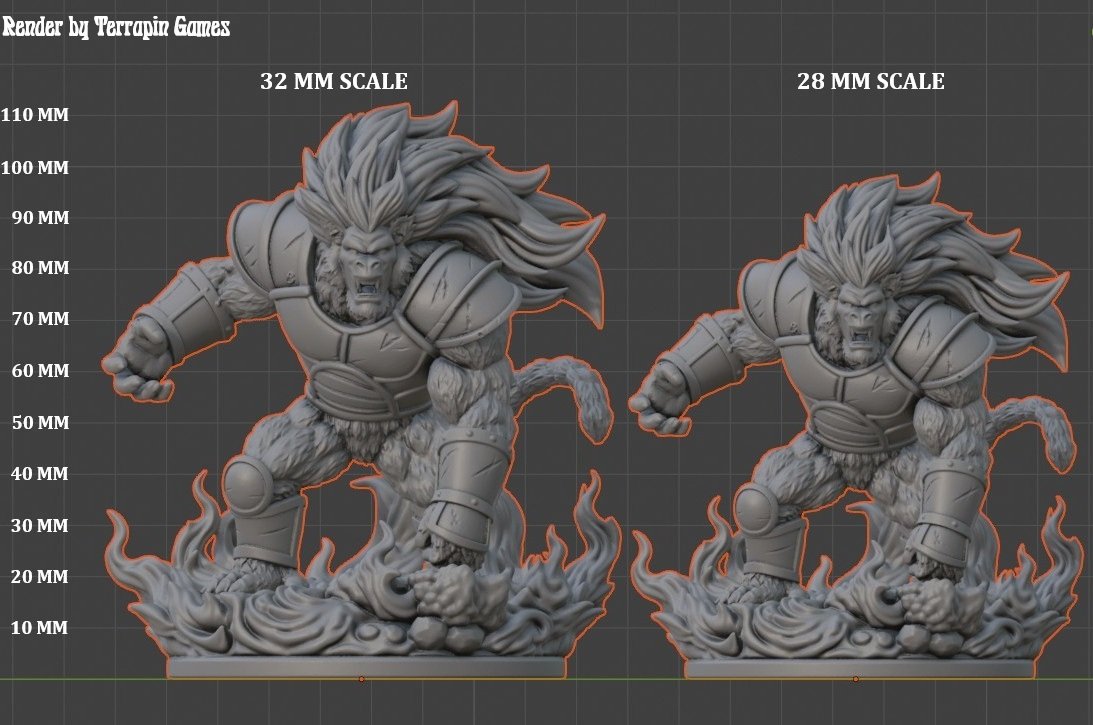Click the "100 MM" ruler label

(35, 167)
